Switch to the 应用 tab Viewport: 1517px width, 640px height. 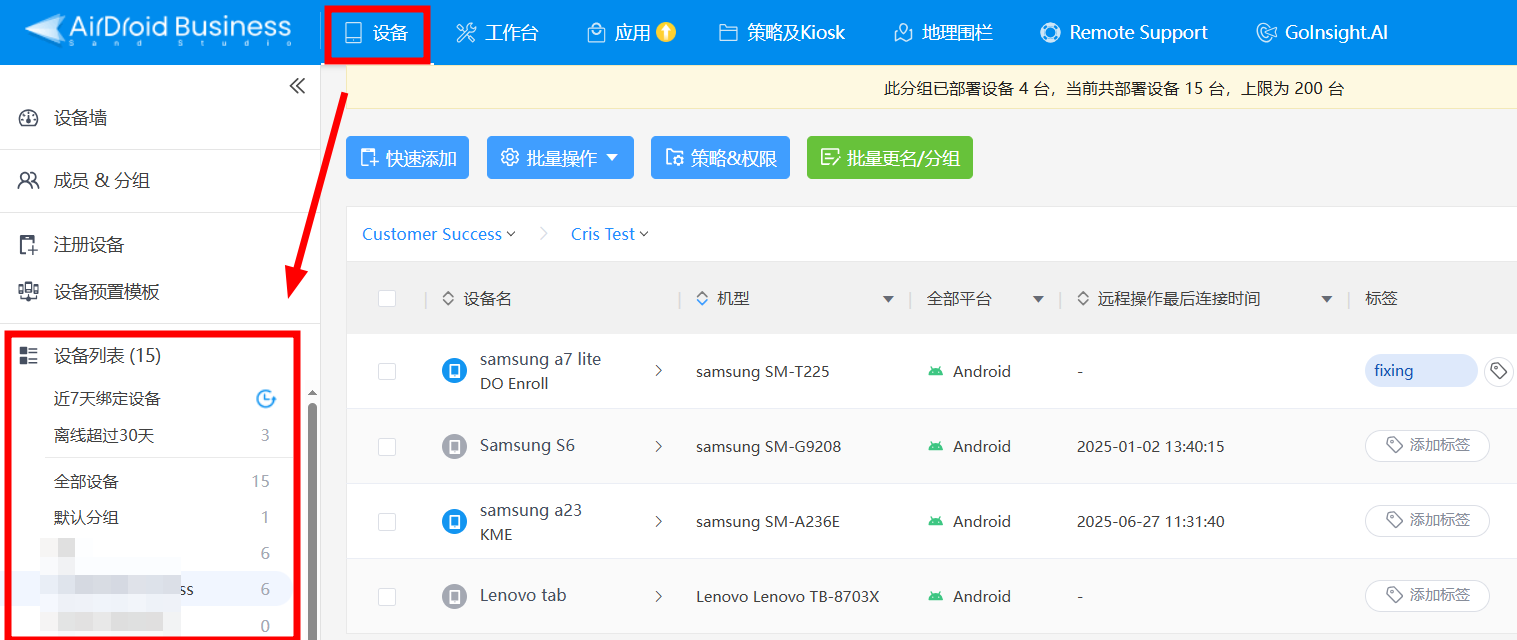pyautogui.click(x=620, y=33)
